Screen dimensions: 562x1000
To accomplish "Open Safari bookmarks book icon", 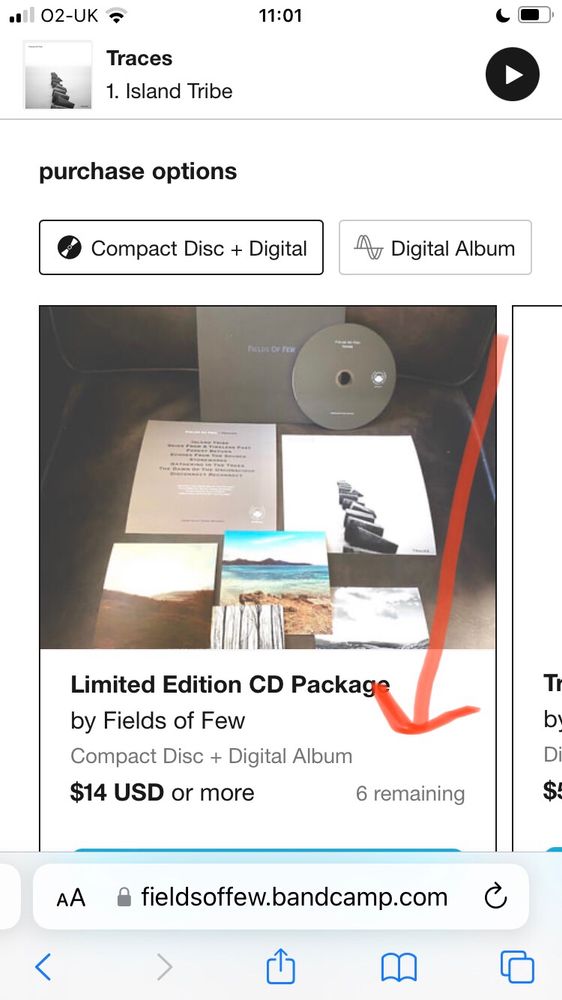I will 399,967.
